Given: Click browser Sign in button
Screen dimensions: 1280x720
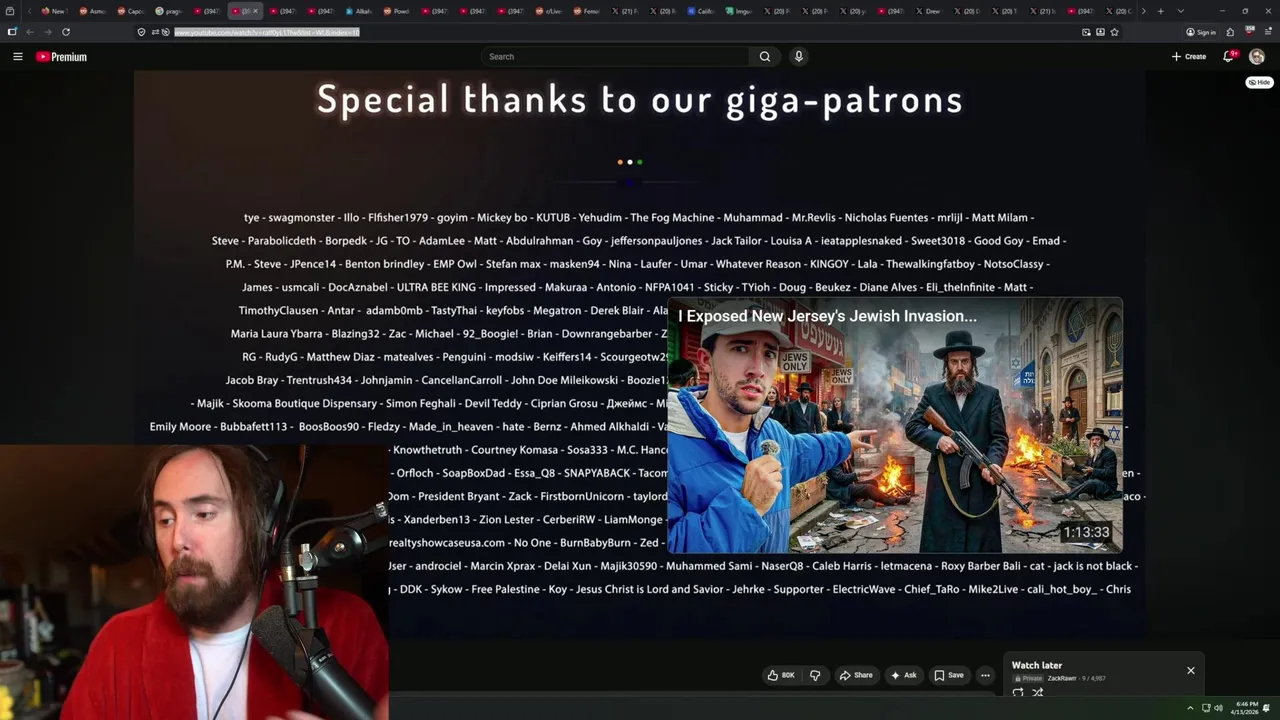Looking at the screenshot, I should pyautogui.click(x=1201, y=32).
